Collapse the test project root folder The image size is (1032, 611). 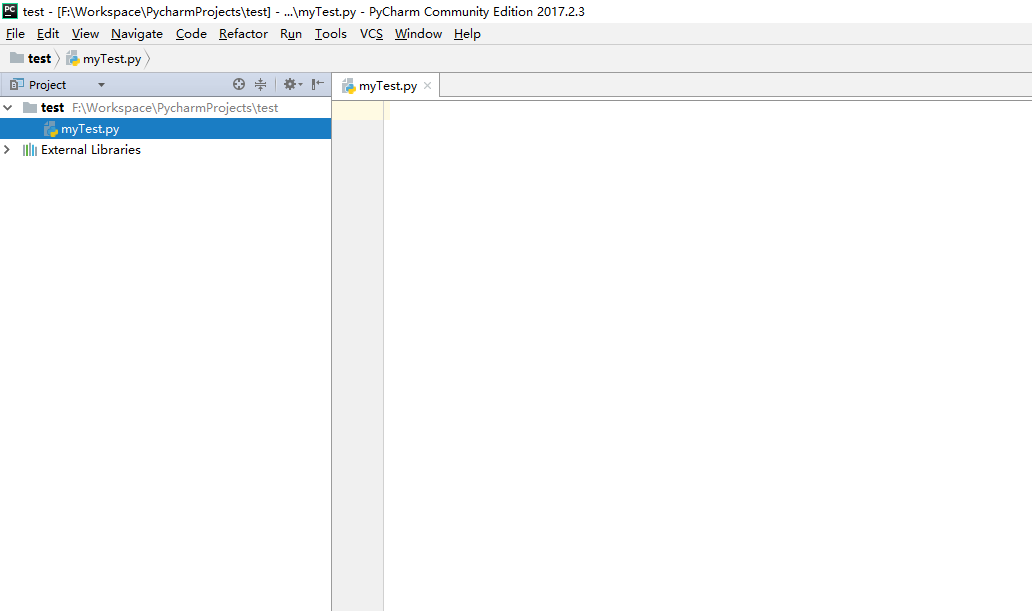point(8,107)
